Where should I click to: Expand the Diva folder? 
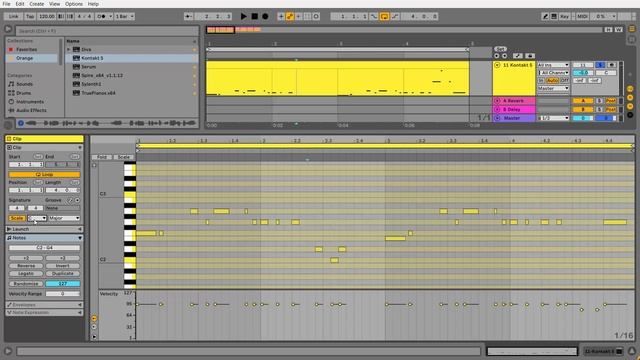click(69, 49)
